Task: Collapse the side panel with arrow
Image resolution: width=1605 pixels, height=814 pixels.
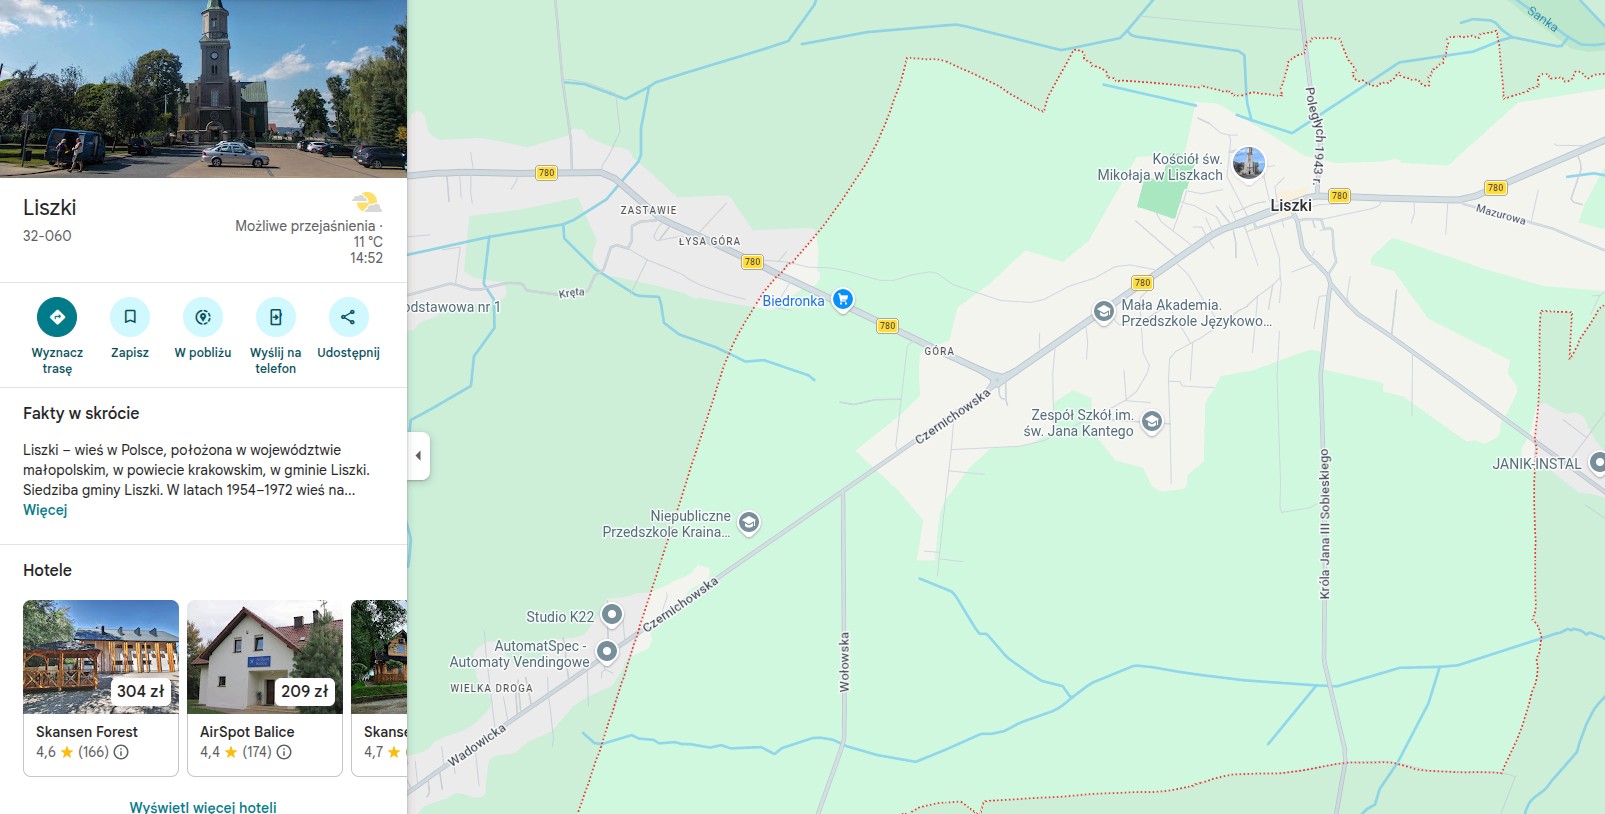Action: pos(418,456)
